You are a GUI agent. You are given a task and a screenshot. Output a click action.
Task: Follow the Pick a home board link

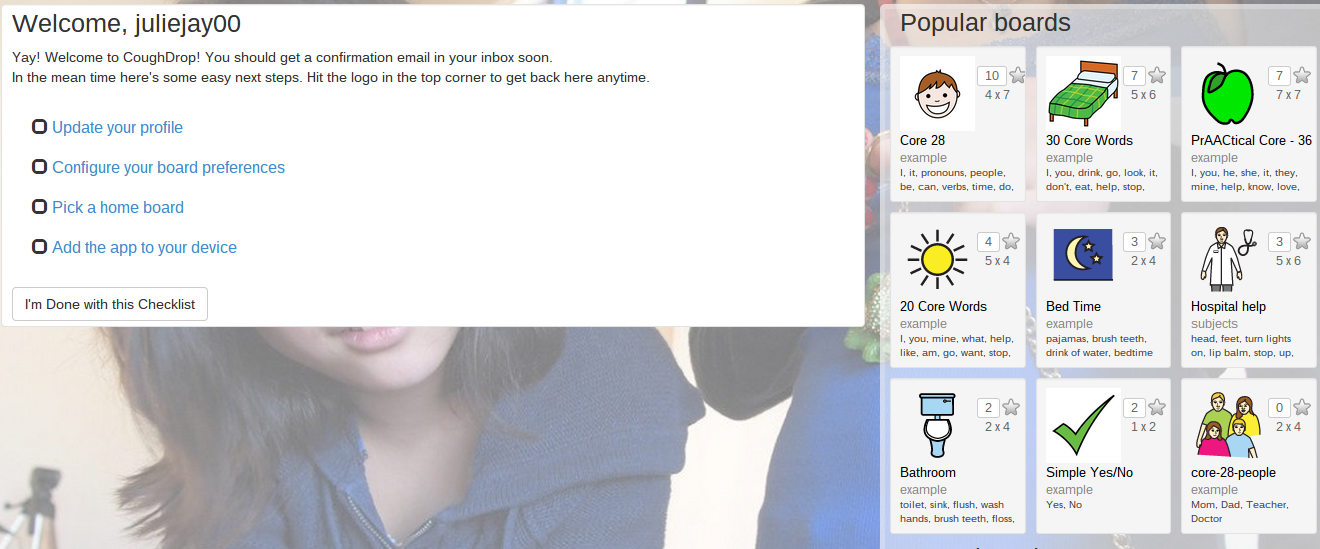click(118, 208)
